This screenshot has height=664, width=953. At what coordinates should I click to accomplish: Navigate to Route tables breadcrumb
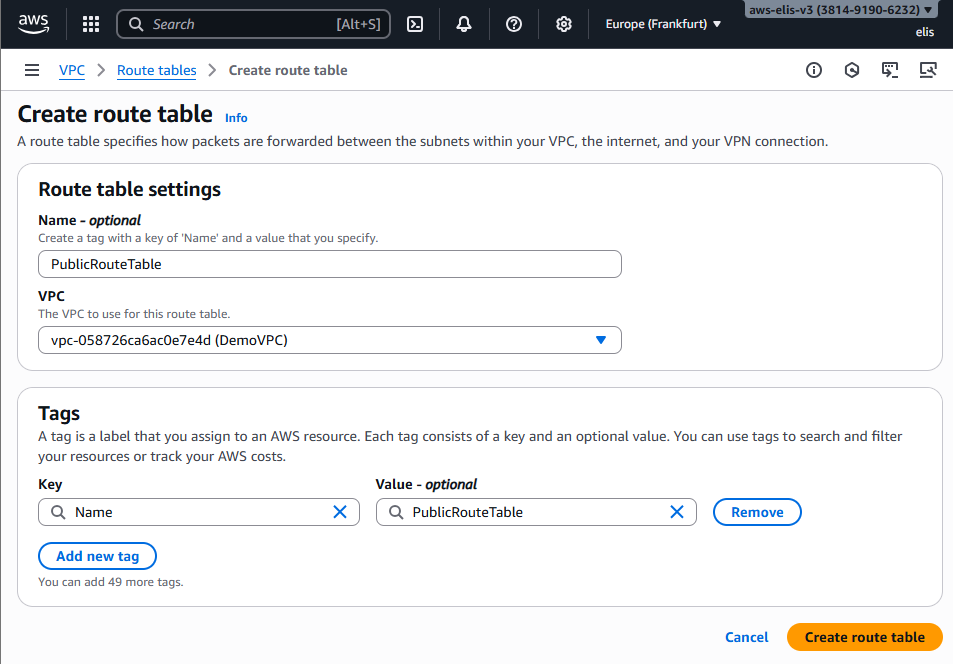coord(156,70)
